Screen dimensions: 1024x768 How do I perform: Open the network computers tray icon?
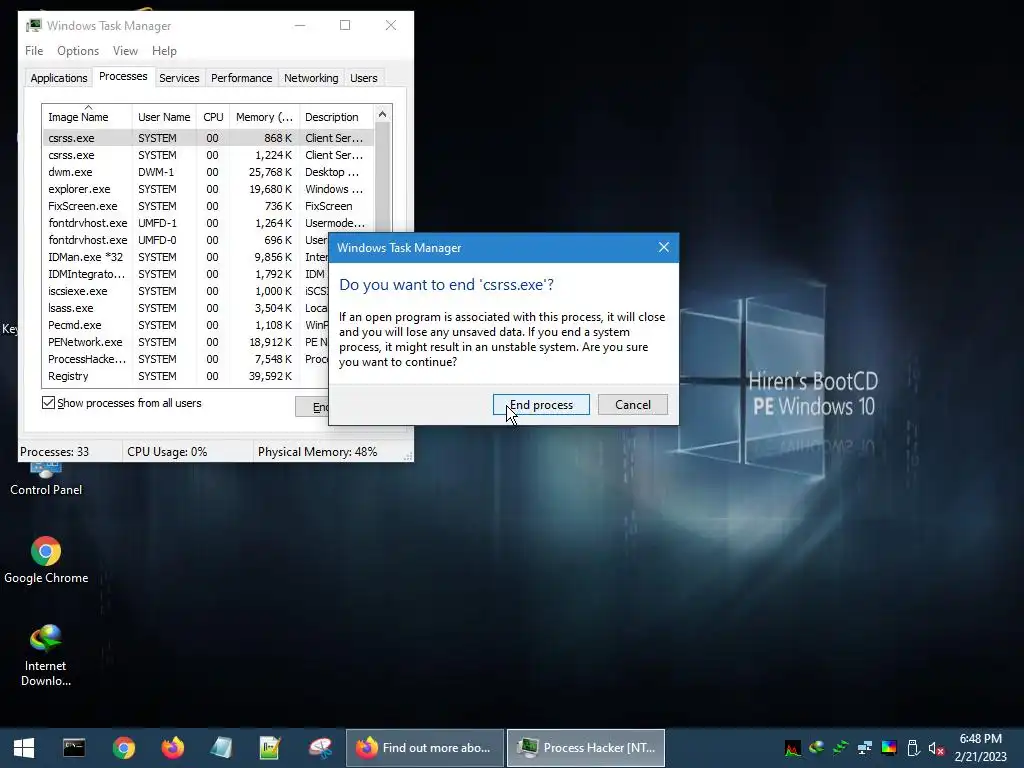click(x=865, y=748)
